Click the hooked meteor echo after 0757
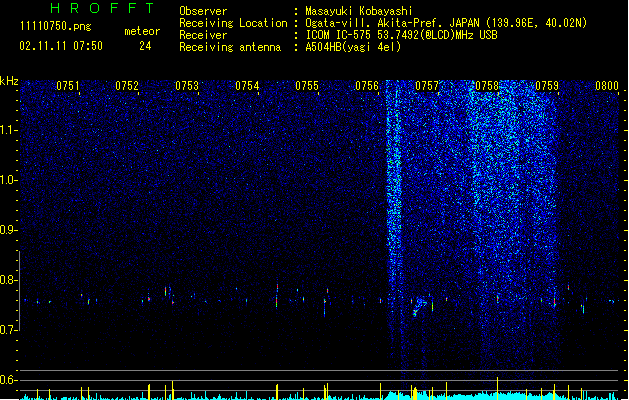 (420, 306)
